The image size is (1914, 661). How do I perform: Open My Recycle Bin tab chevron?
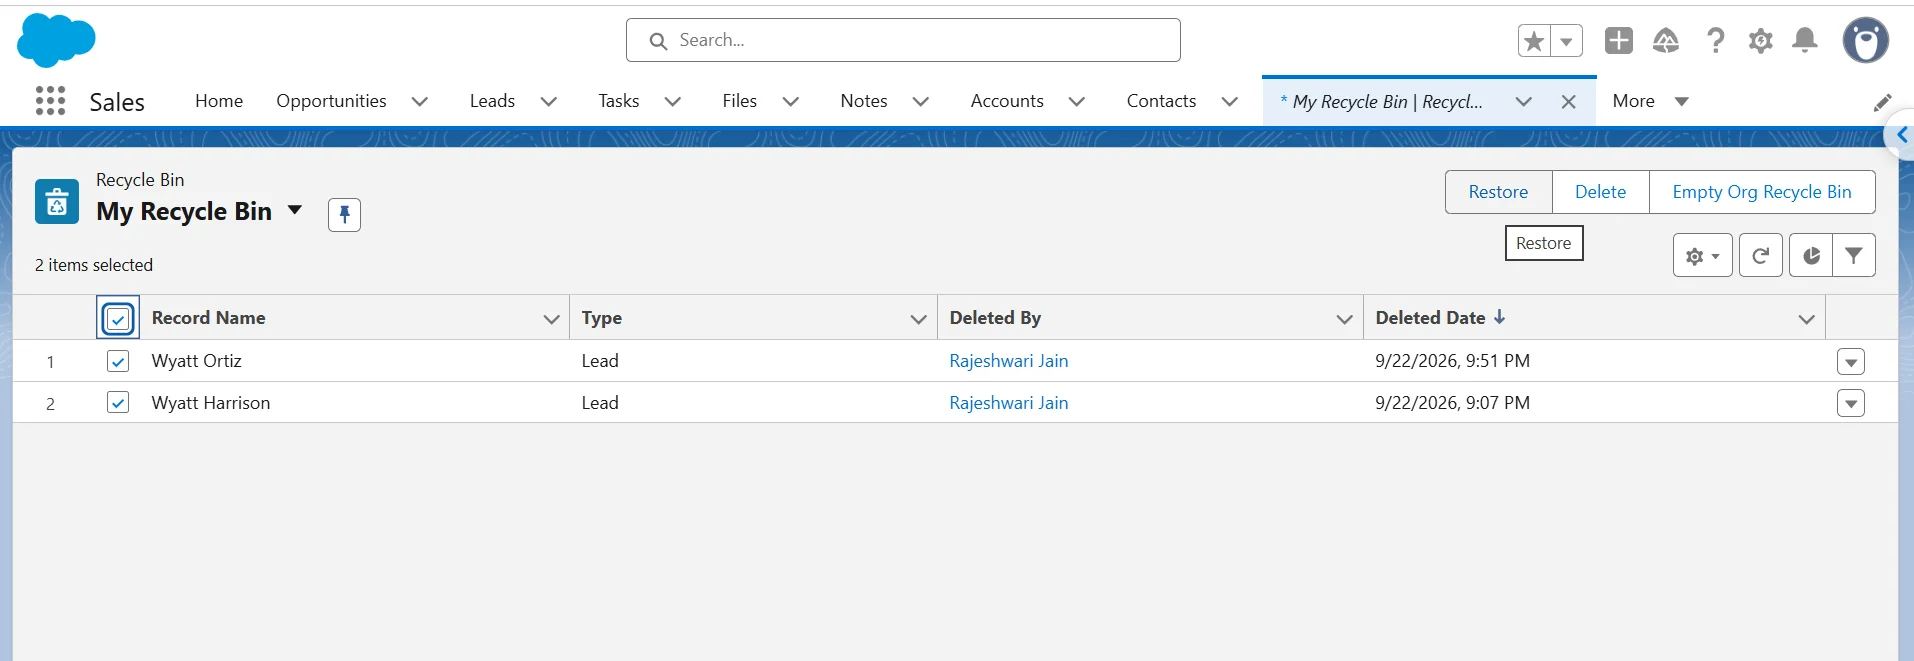pos(1523,102)
